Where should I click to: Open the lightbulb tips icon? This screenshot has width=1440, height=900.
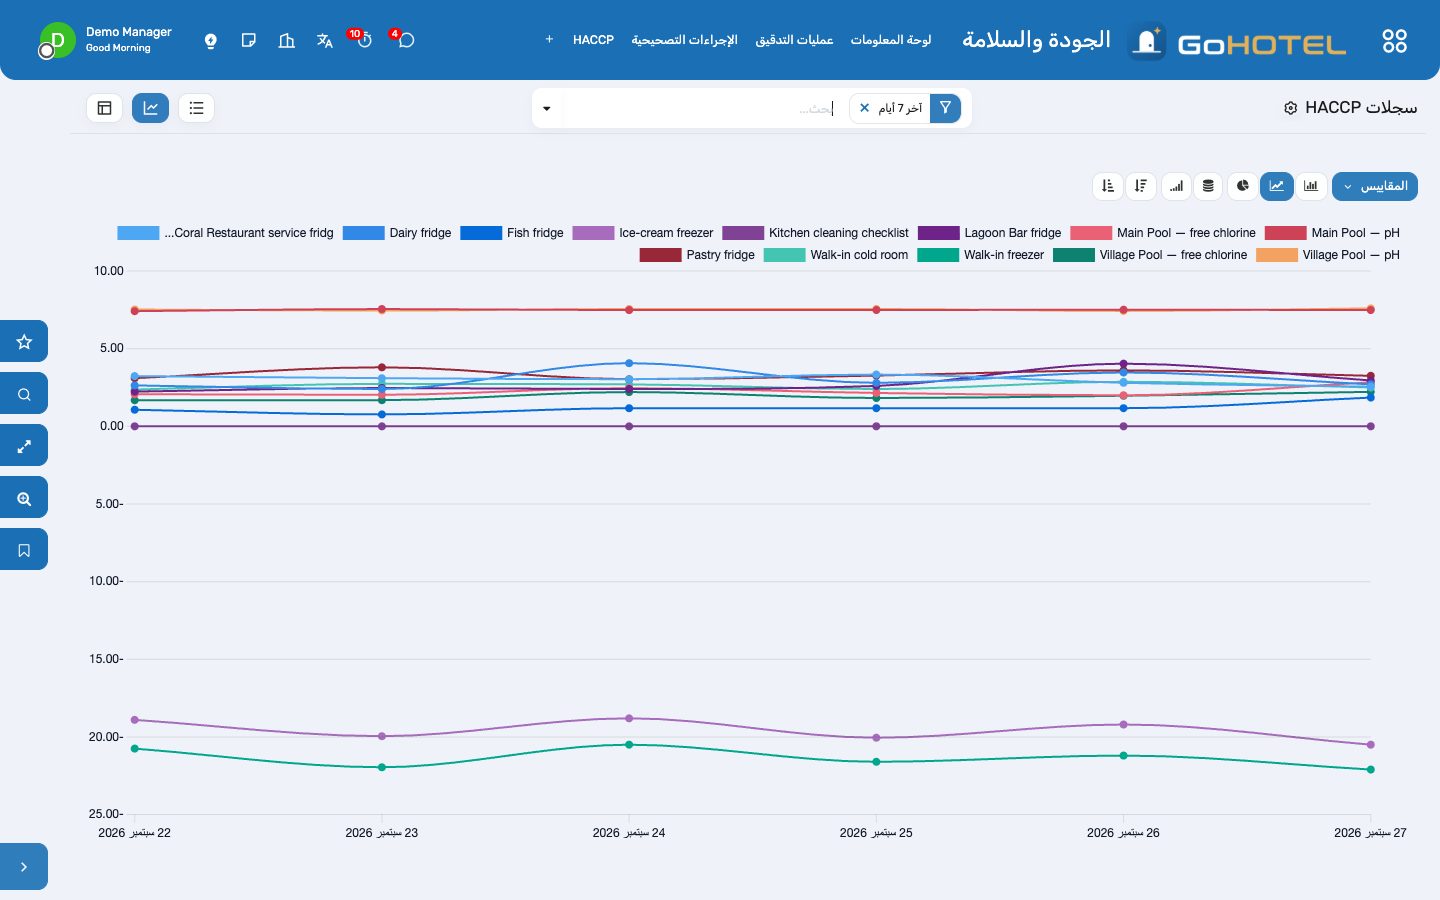coord(211,41)
